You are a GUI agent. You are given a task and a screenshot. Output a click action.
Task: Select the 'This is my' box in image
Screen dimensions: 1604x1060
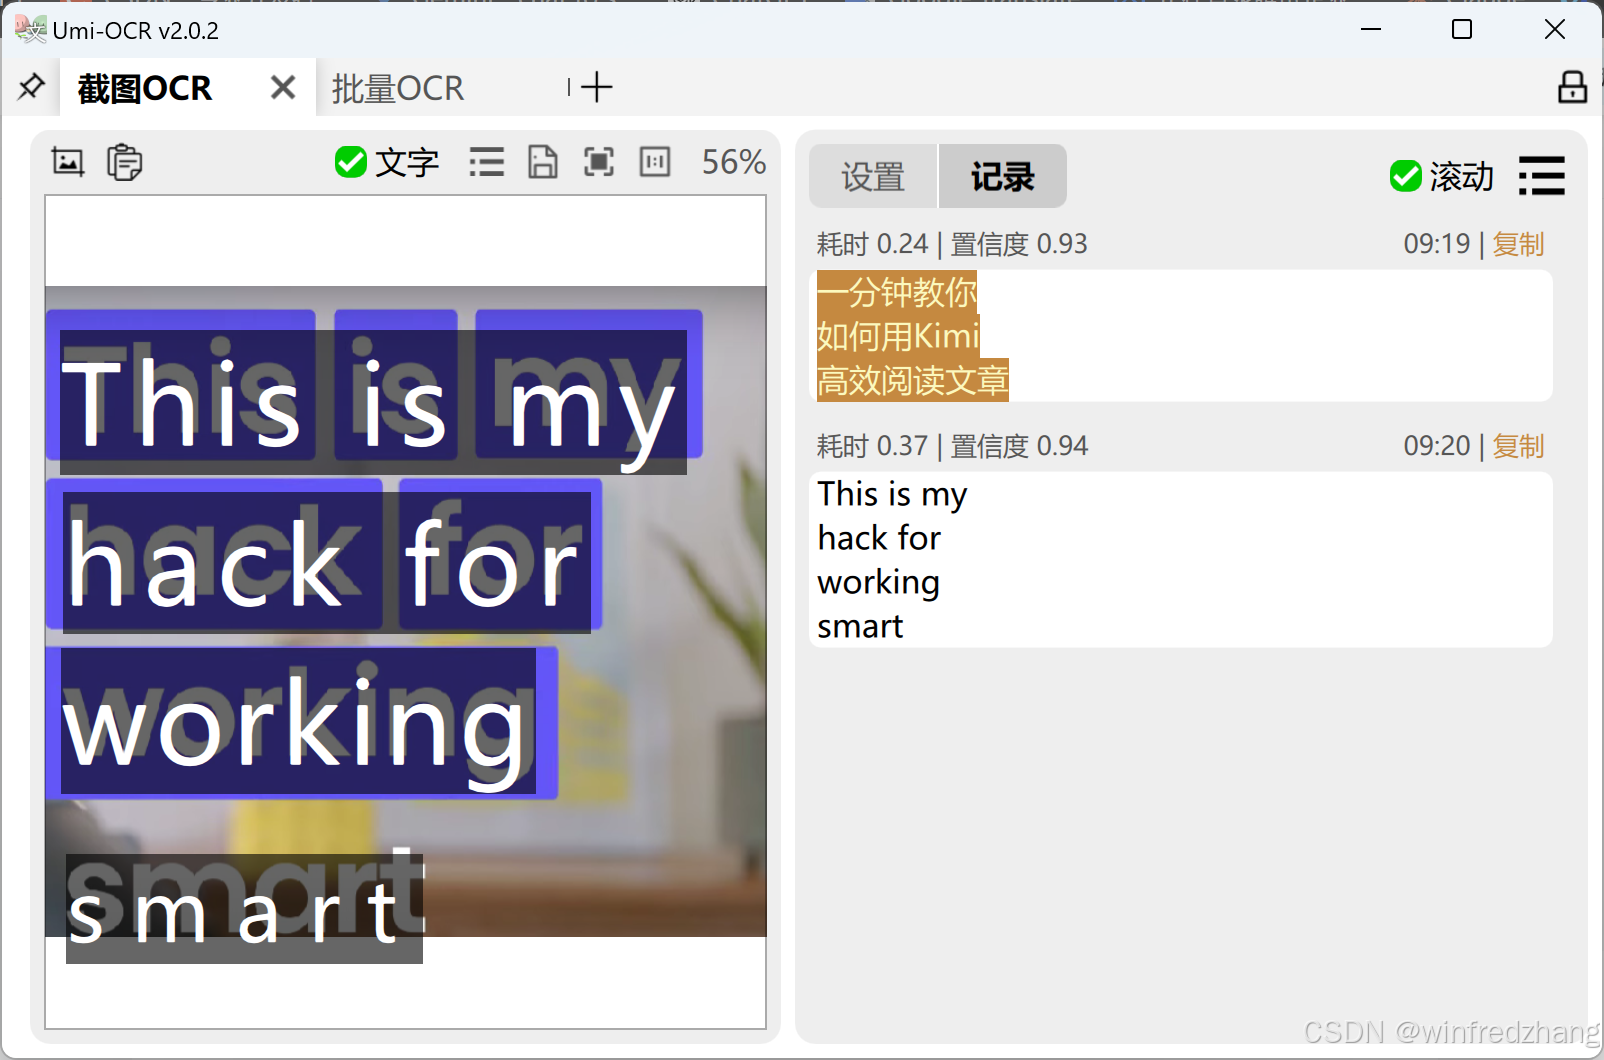point(373,401)
